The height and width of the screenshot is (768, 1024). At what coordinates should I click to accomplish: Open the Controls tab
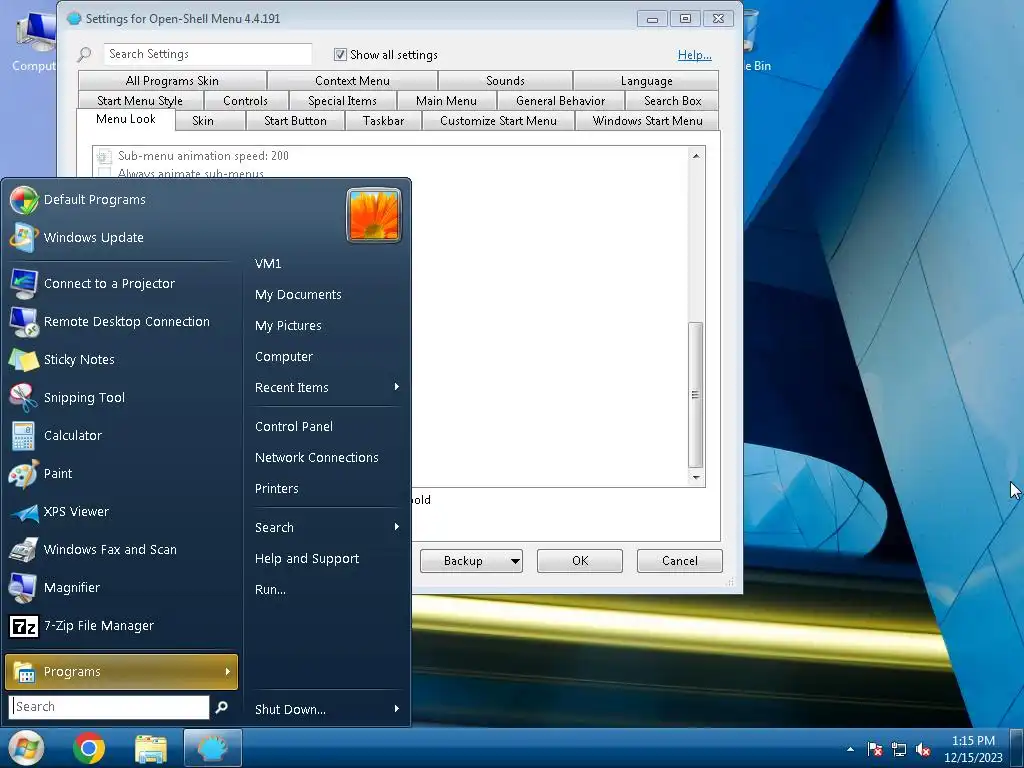tap(245, 101)
